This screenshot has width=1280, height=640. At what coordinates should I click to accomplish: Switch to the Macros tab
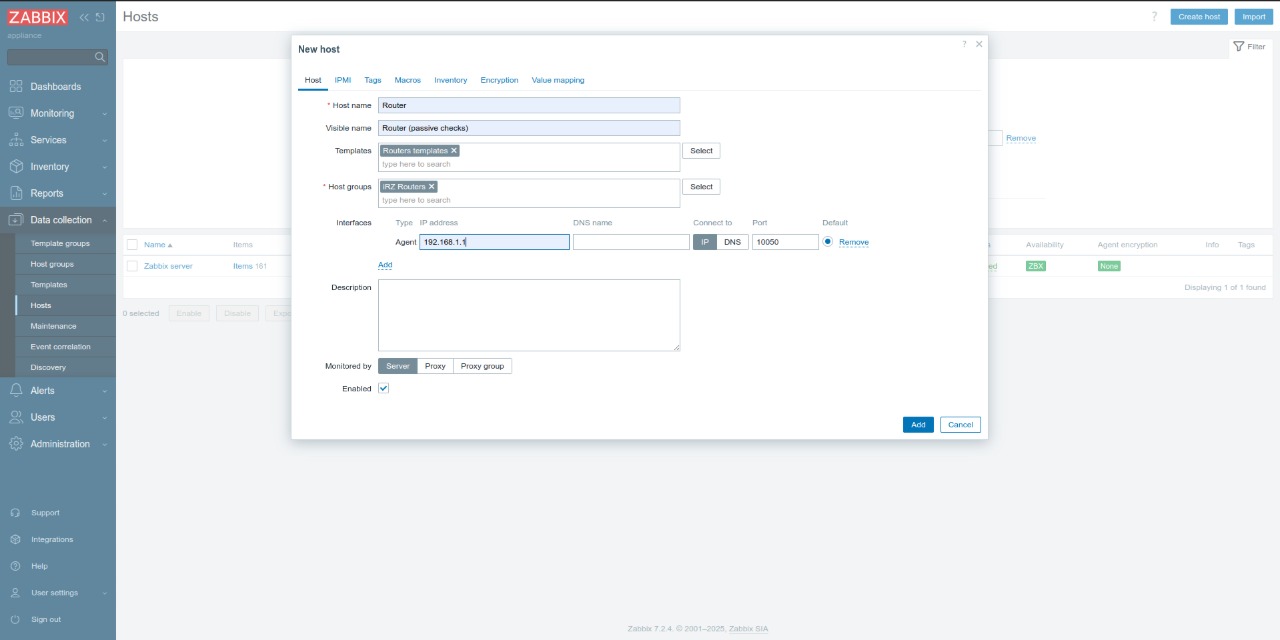pos(407,80)
